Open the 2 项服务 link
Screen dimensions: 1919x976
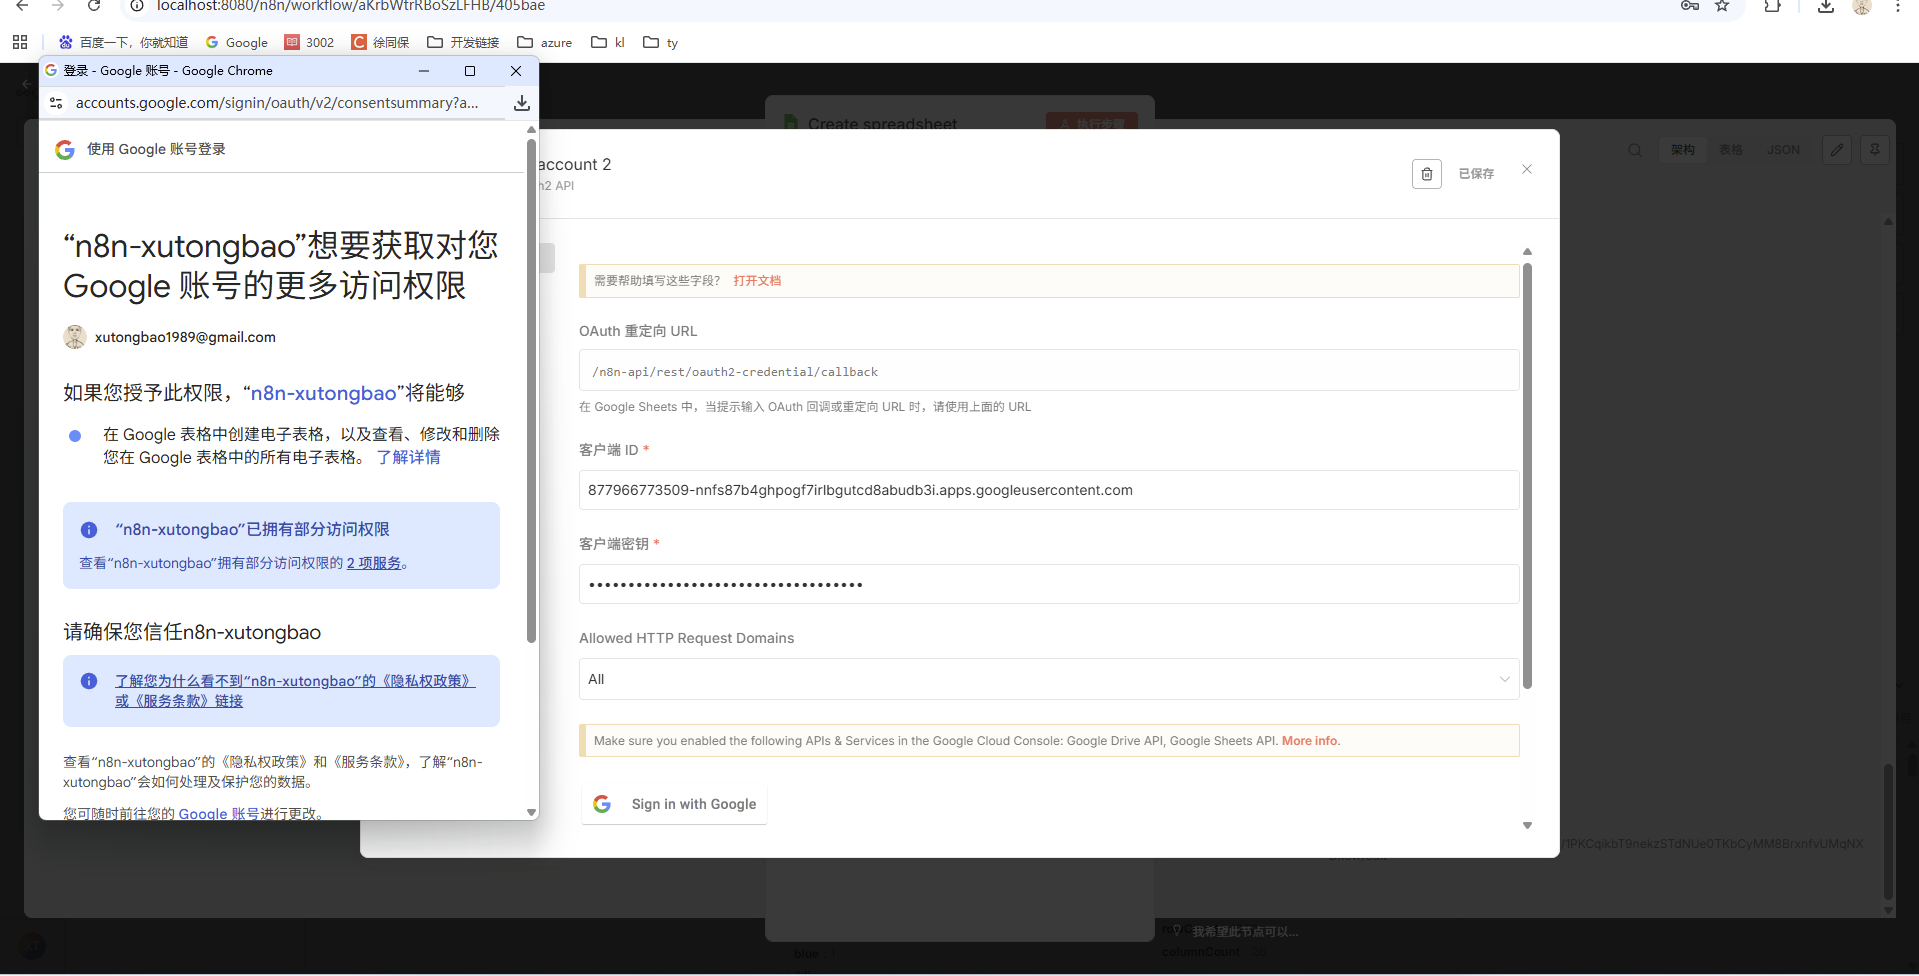[x=374, y=563]
